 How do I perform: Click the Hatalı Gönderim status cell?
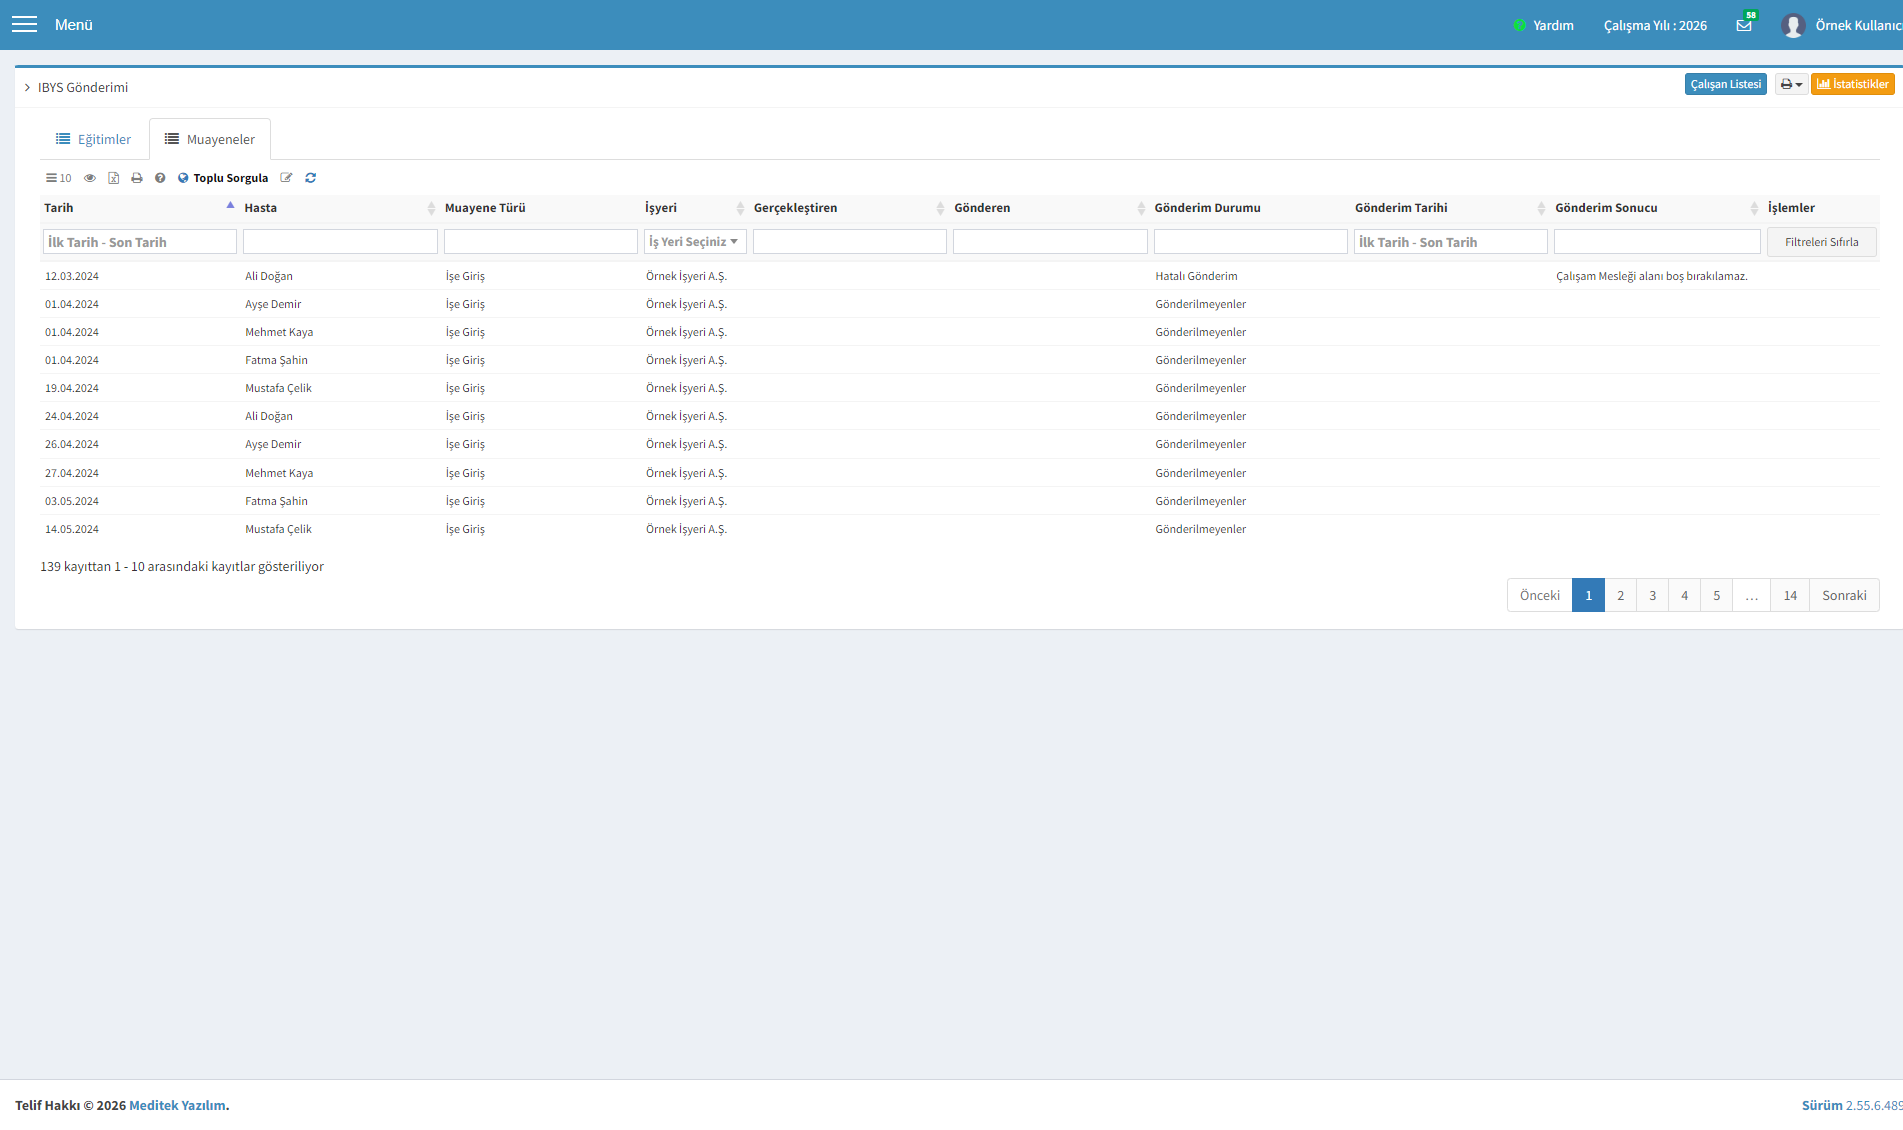(x=1196, y=276)
